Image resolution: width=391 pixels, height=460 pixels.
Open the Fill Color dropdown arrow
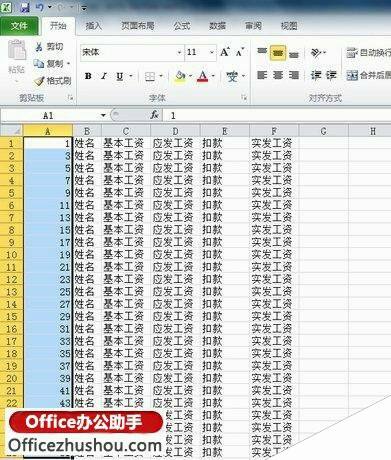[x=191, y=77]
